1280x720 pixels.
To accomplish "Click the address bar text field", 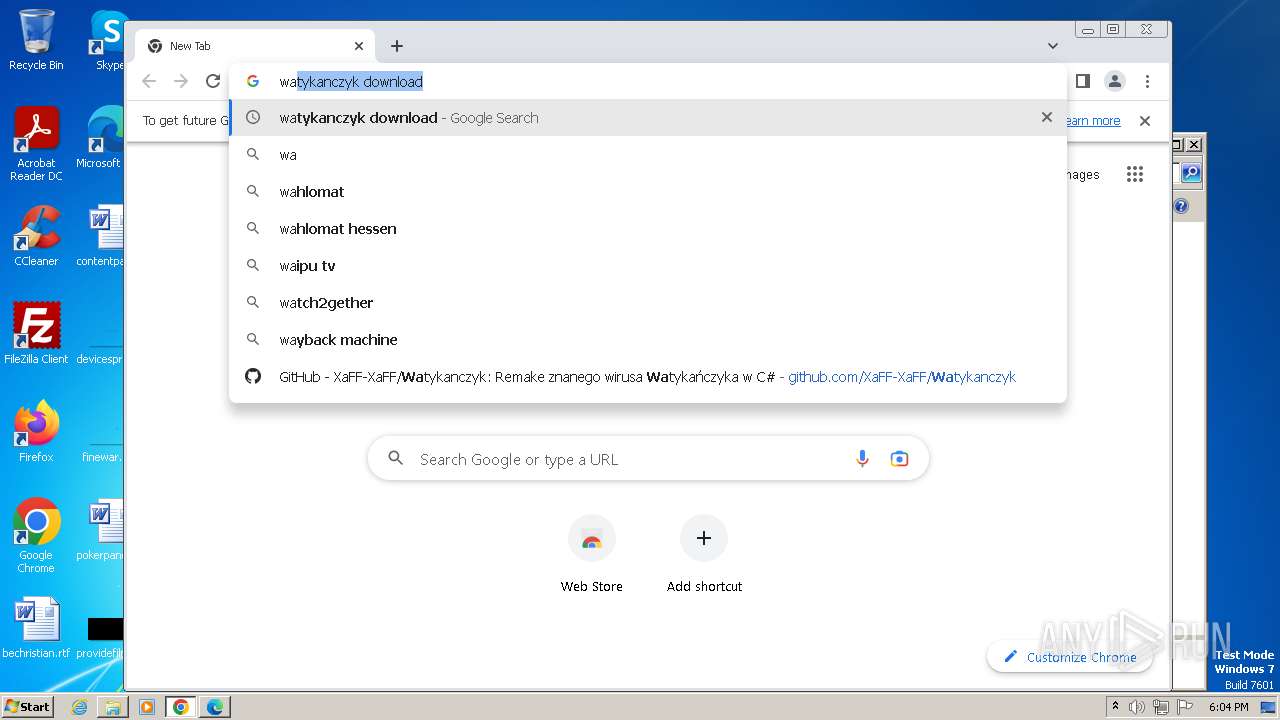I will tap(650, 81).
